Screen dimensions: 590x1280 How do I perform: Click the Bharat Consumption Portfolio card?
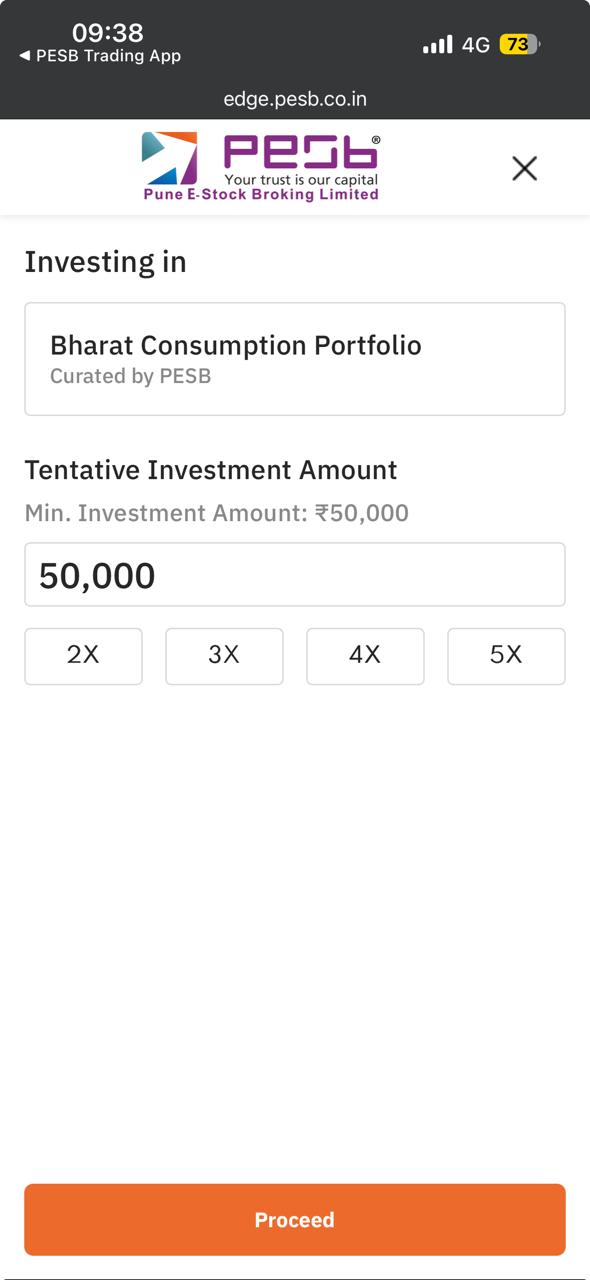294,358
